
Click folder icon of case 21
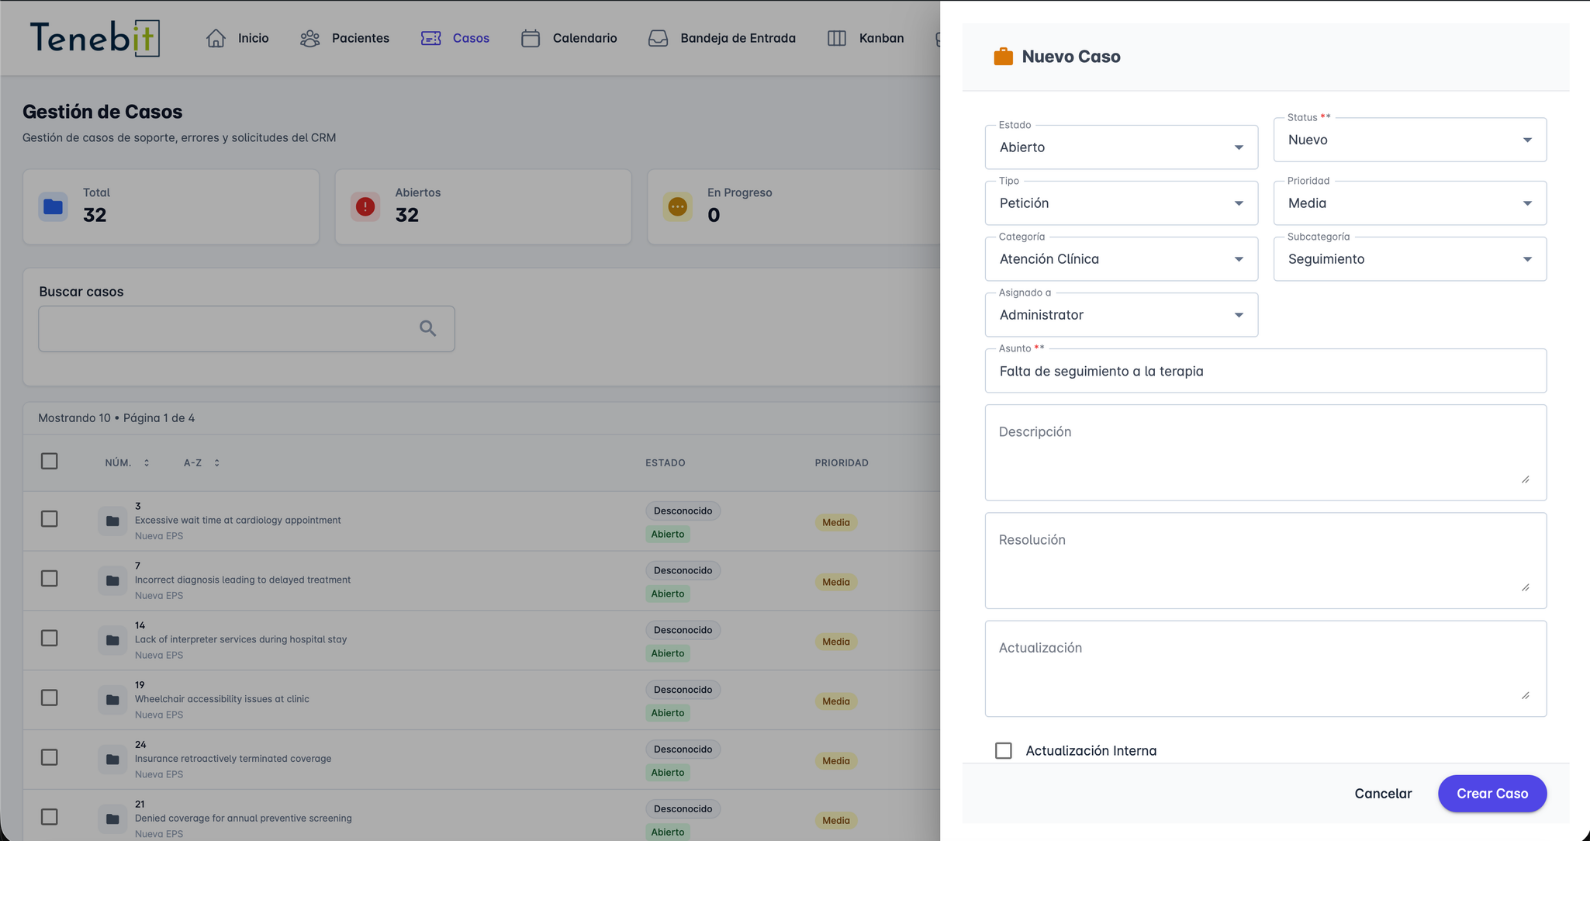(x=112, y=819)
